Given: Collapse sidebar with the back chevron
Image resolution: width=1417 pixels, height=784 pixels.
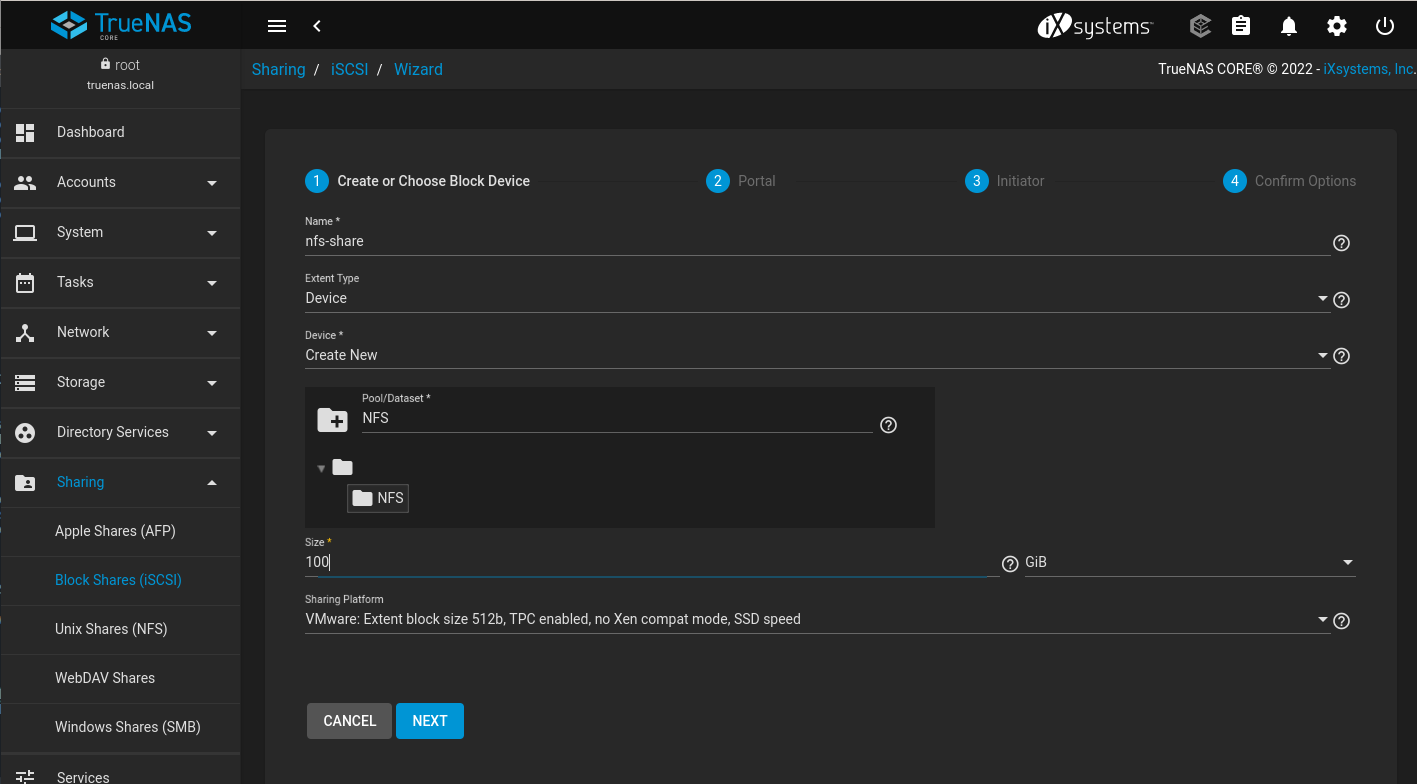Looking at the screenshot, I should pyautogui.click(x=317, y=26).
